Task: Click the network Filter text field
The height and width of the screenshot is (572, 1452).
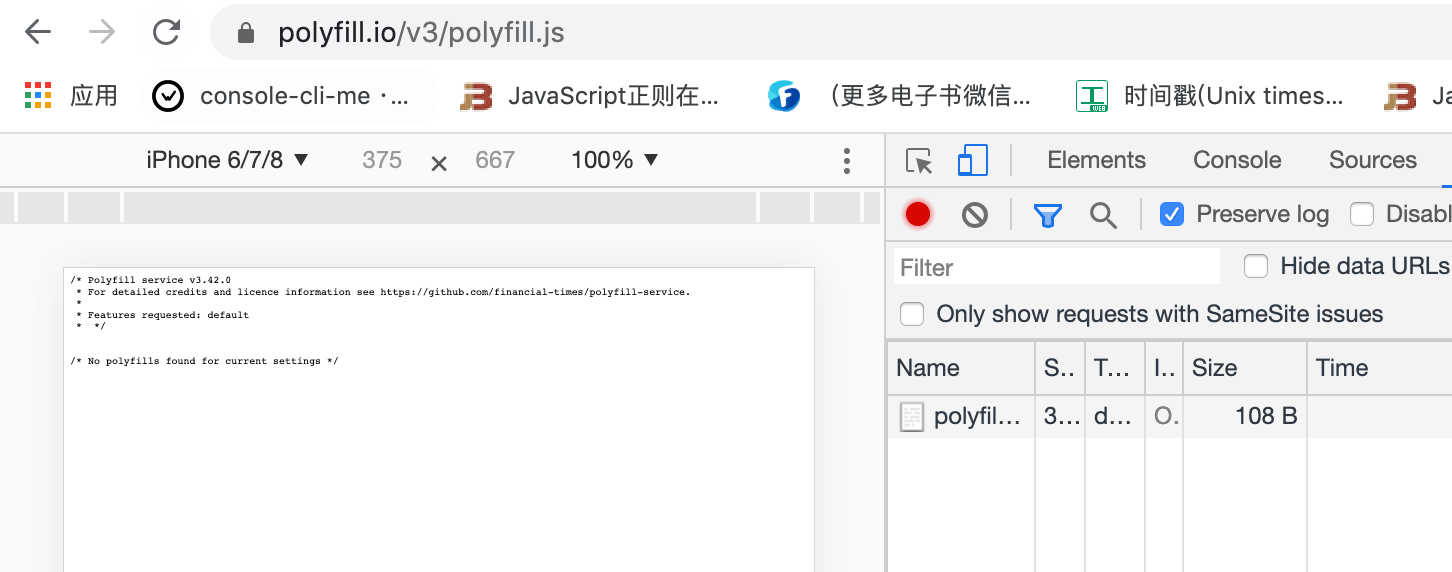Action: [x=1056, y=267]
